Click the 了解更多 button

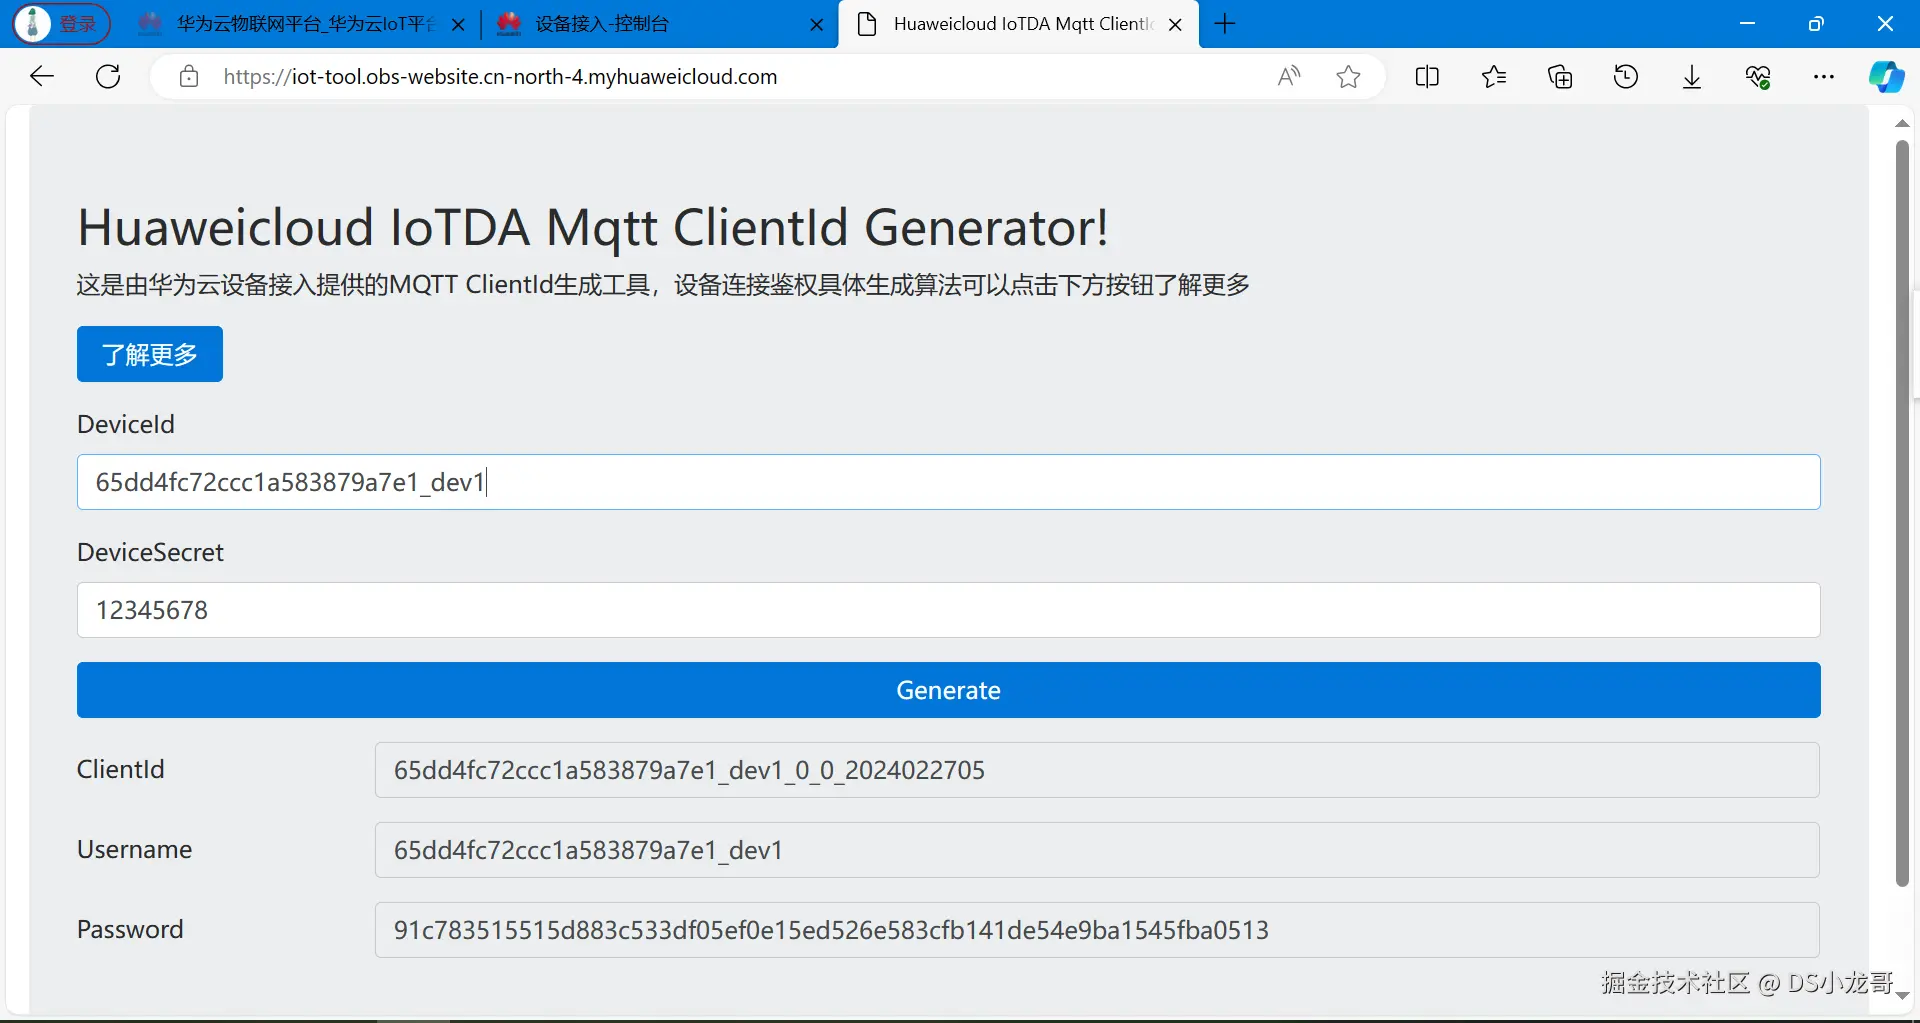[150, 354]
